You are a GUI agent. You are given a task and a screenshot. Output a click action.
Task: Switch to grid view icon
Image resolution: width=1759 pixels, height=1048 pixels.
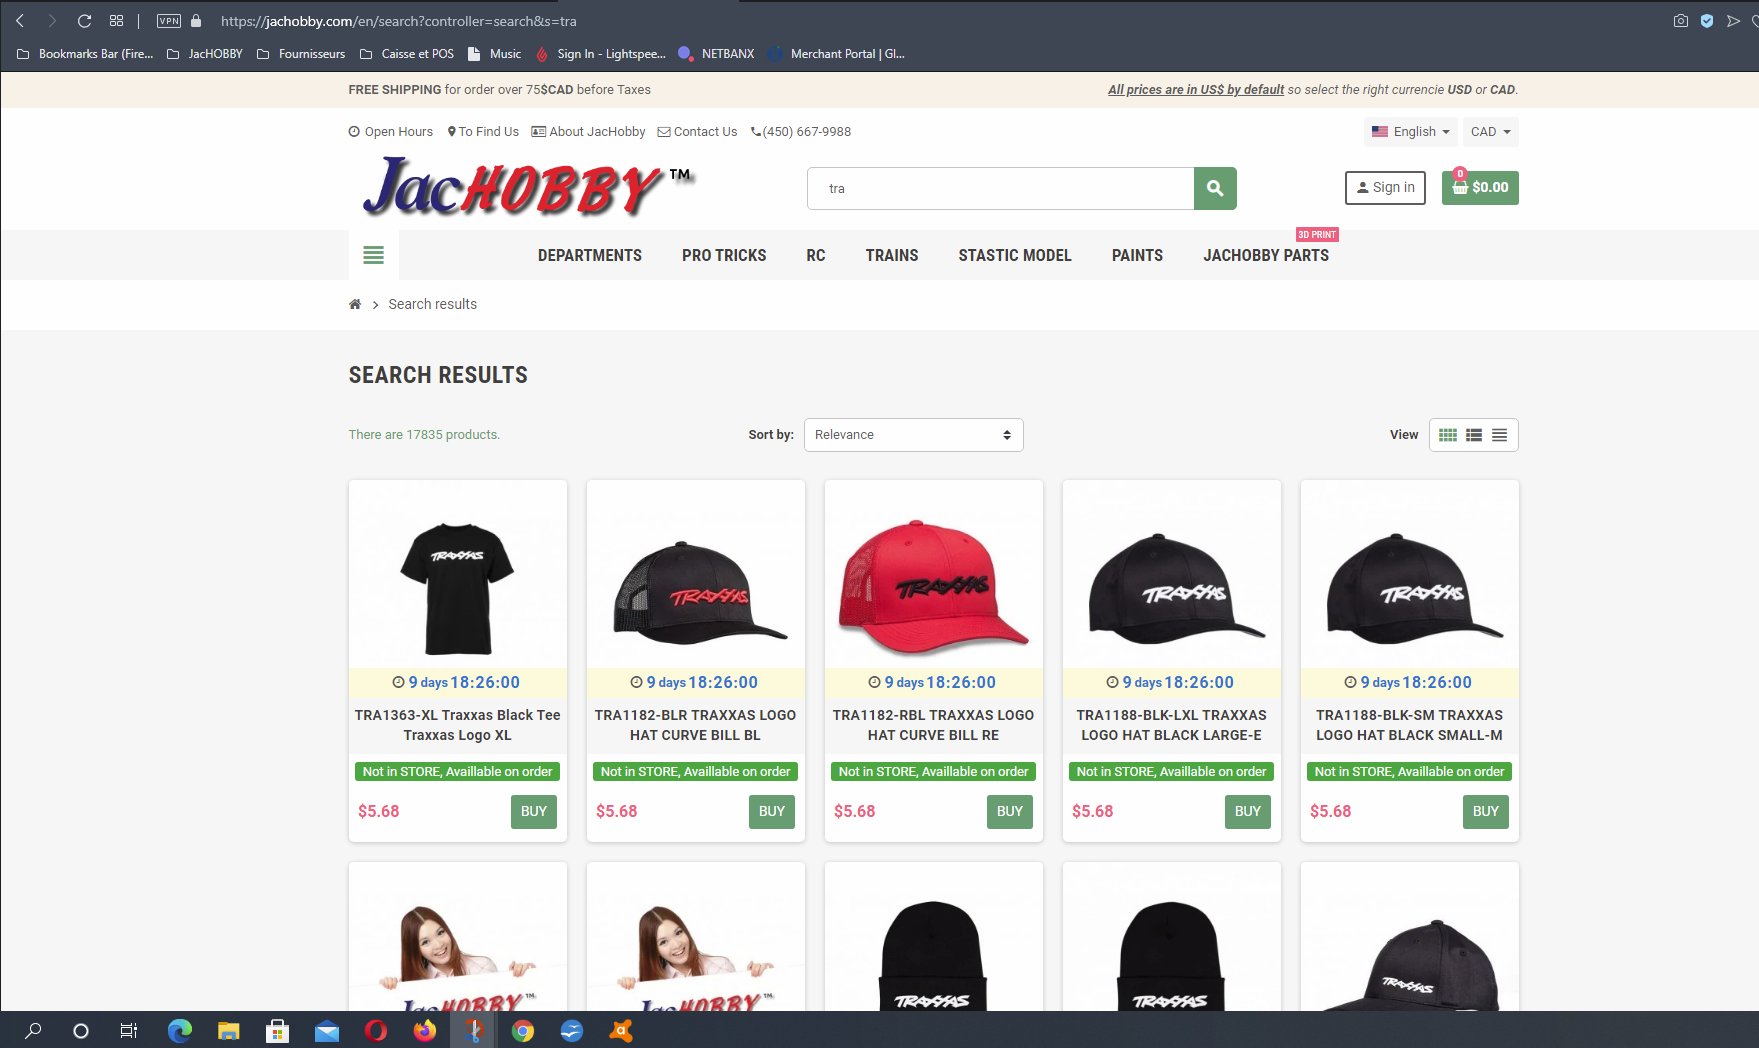1448,435
